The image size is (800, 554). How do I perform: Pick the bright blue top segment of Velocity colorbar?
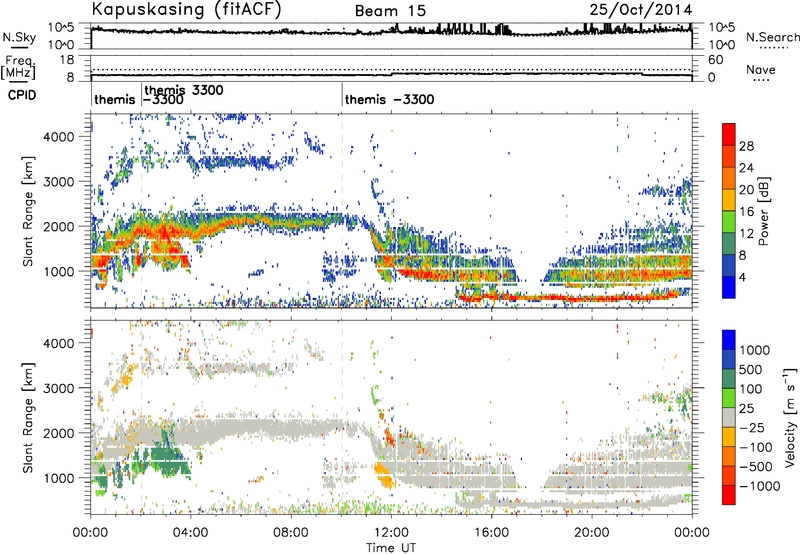(729, 340)
